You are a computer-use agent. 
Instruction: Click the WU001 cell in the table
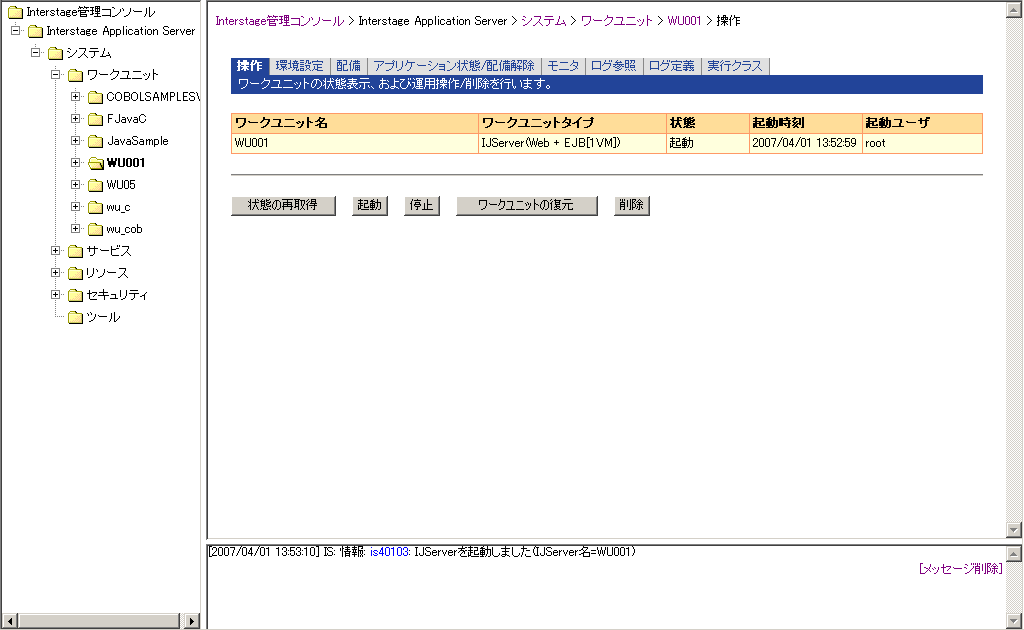point(355,144)
